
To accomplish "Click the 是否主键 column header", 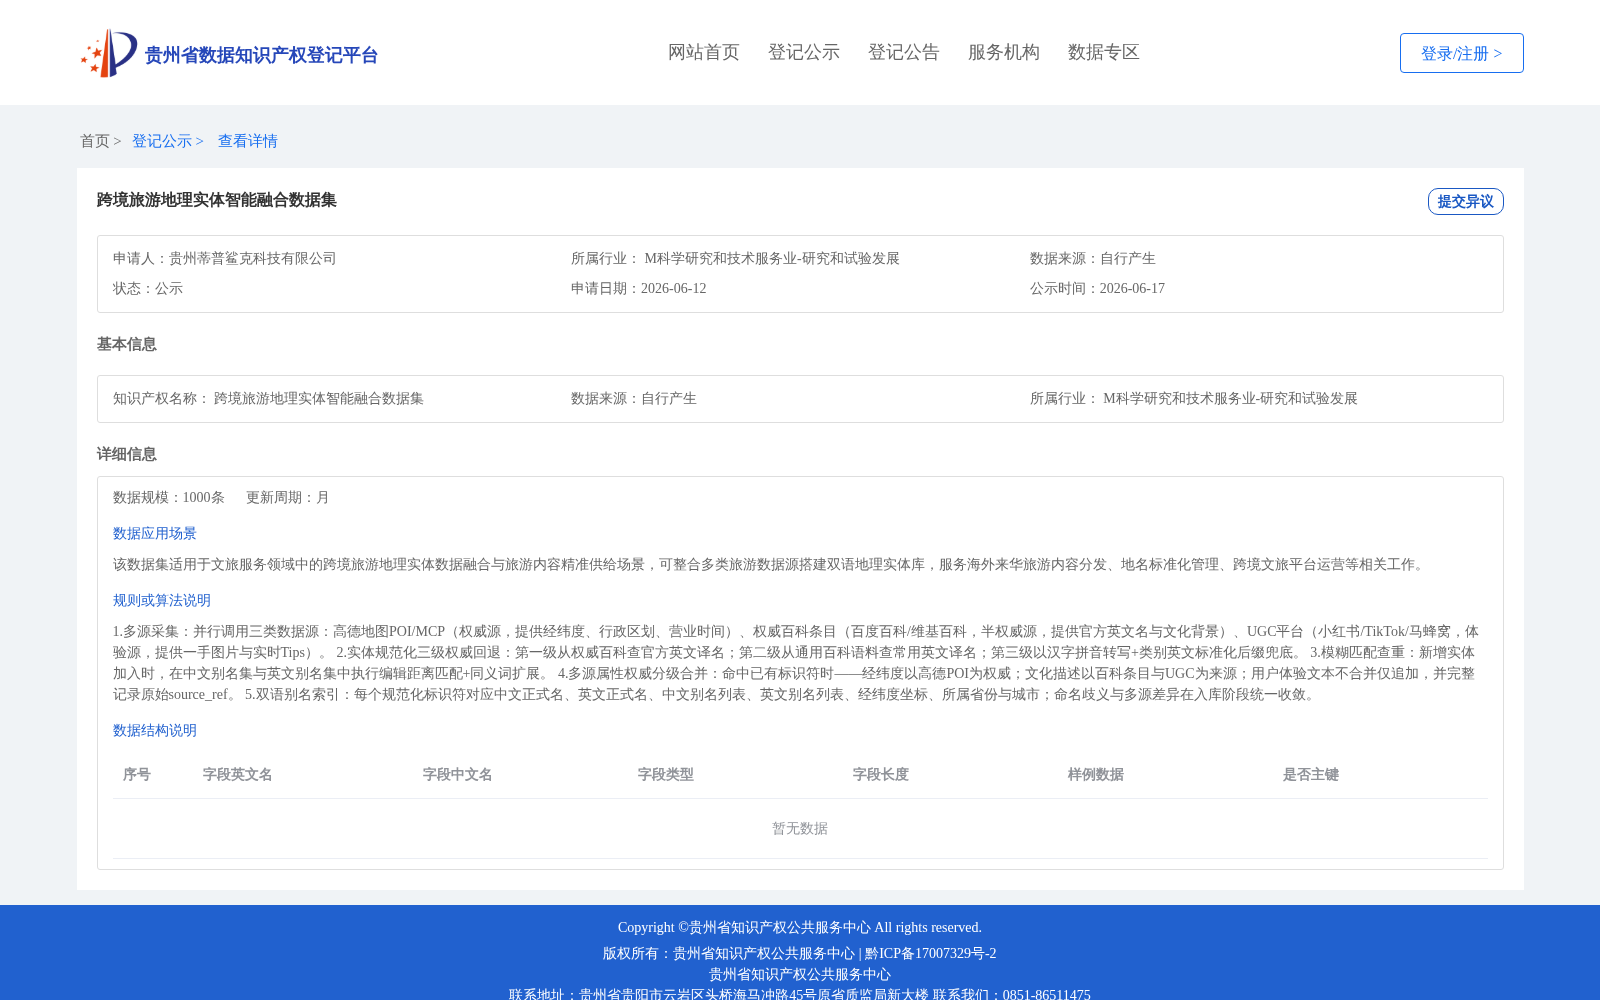I will coord(1311,774).
